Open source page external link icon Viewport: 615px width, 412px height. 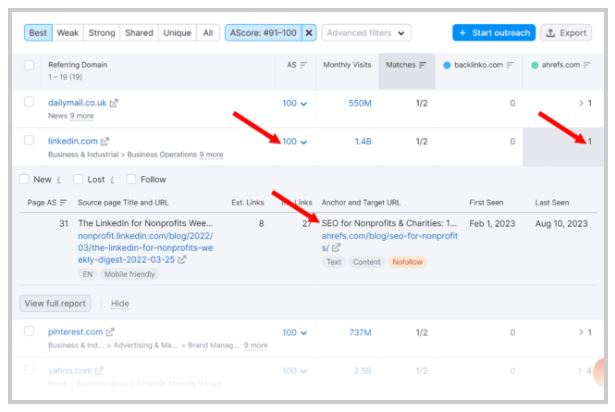(182, 260)
